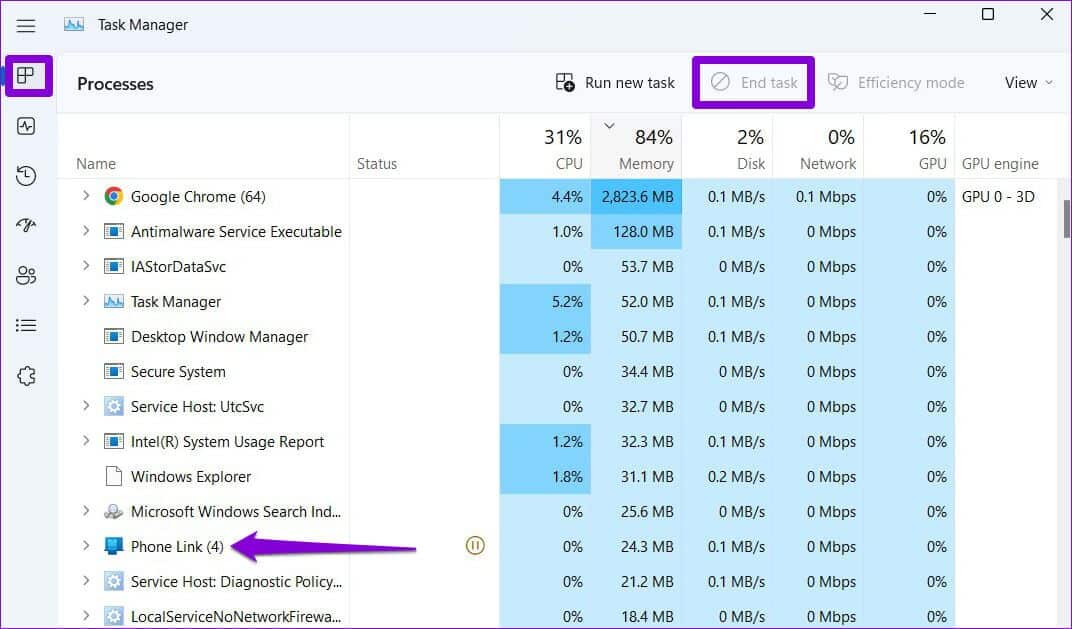1072x629 pixels.
Task: Click the 2,823.6 MB memory cell
Action: (636, 197)
